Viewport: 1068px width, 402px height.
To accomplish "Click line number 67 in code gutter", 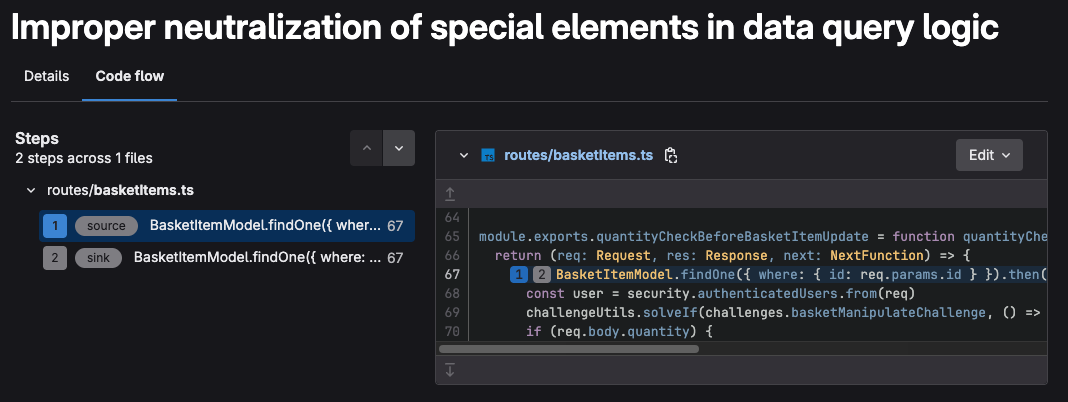I will pos(451,274).
